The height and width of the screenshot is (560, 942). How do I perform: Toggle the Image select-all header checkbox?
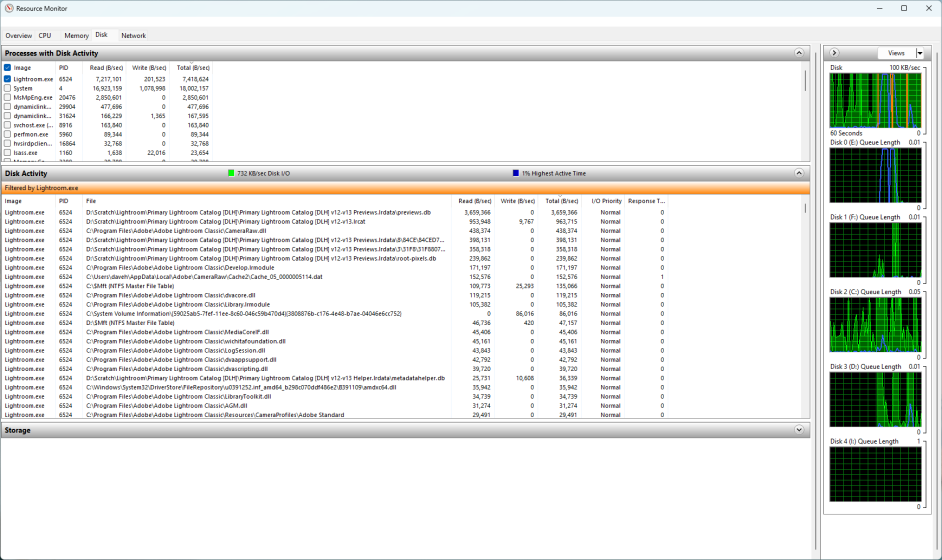7,68
